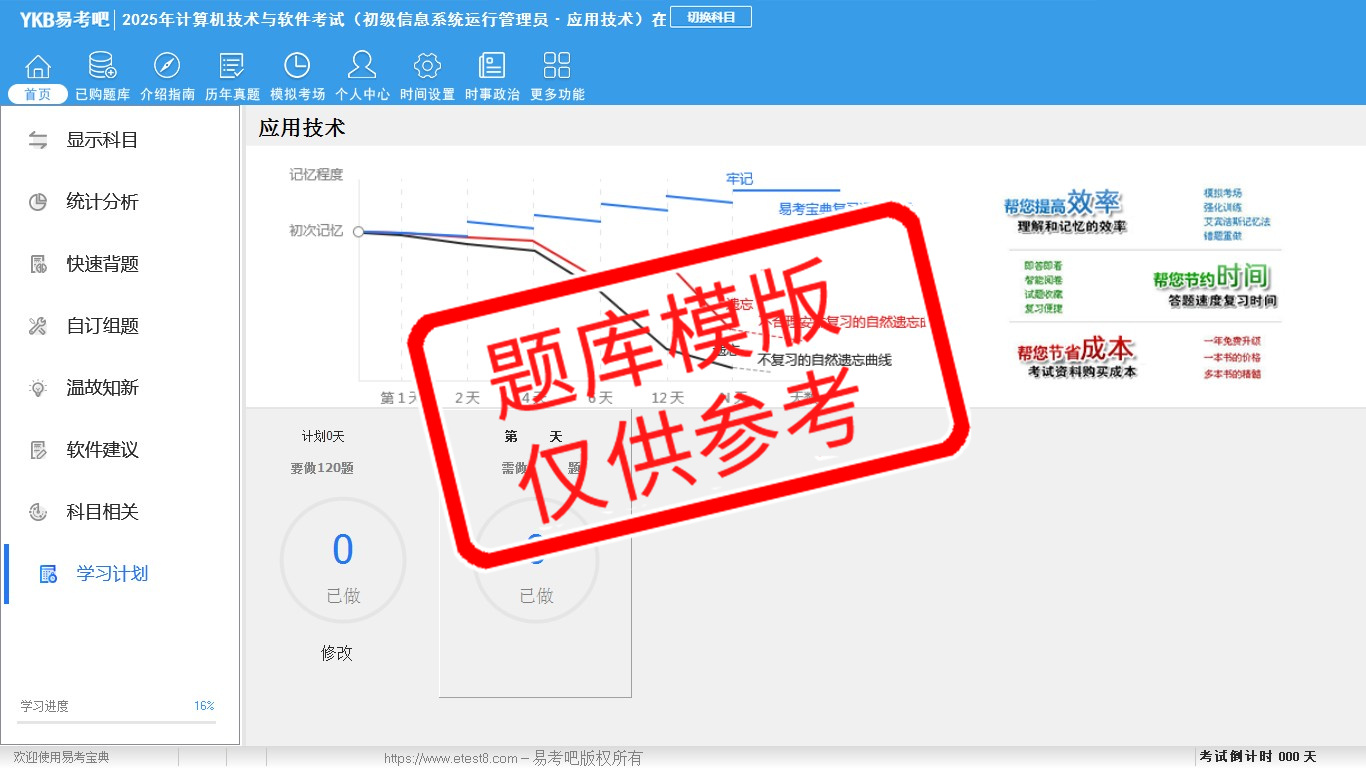This screenshot has width=1366, height=768.
Task: Expand 软件建议 sidebar item
Action: pyautogui.click(x=101, y=450)
